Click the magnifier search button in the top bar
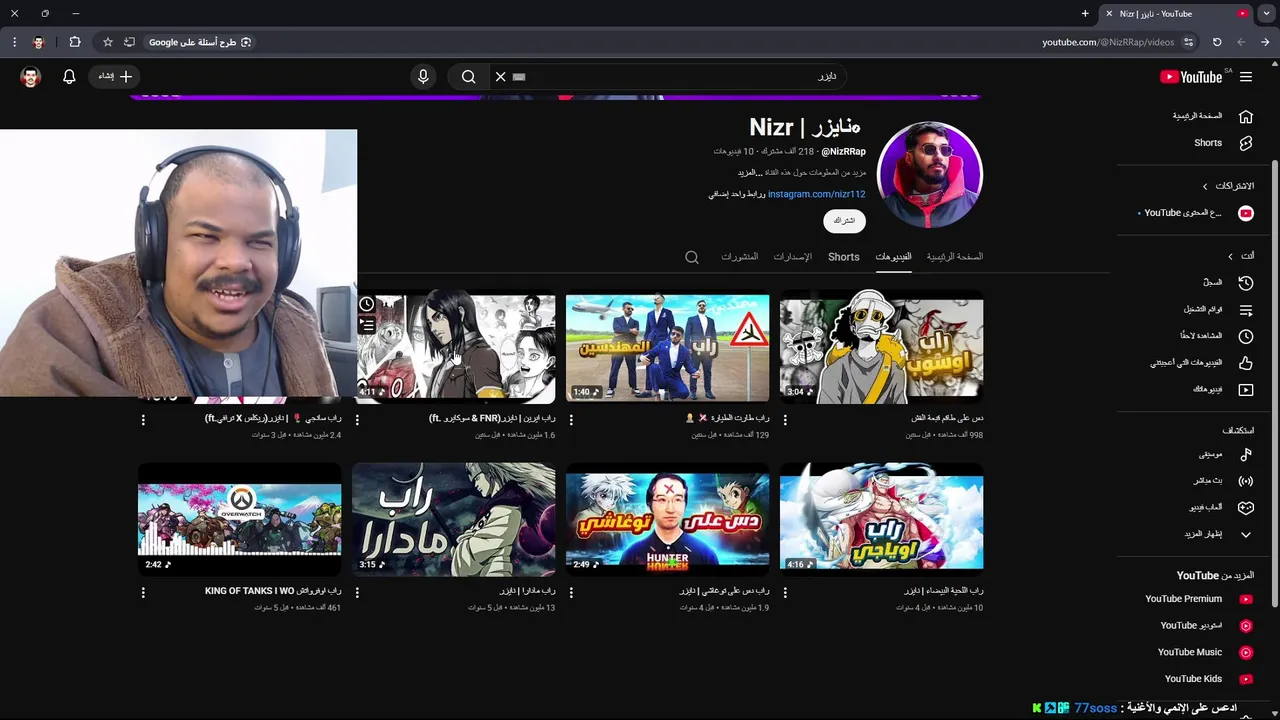The image size is (1280, 720). [468, 77]
